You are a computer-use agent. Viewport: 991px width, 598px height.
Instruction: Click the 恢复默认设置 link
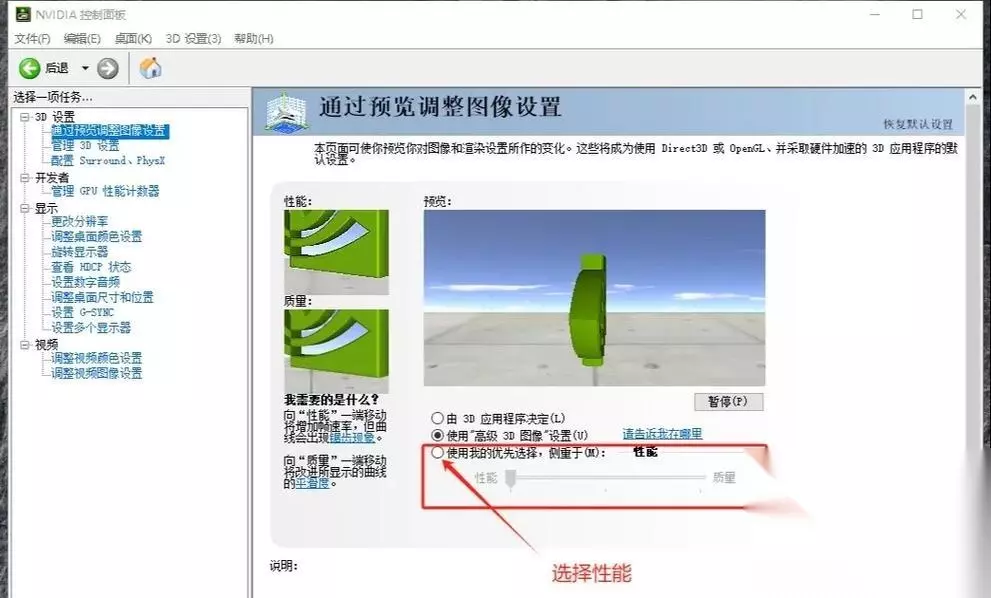pos(918,124)
